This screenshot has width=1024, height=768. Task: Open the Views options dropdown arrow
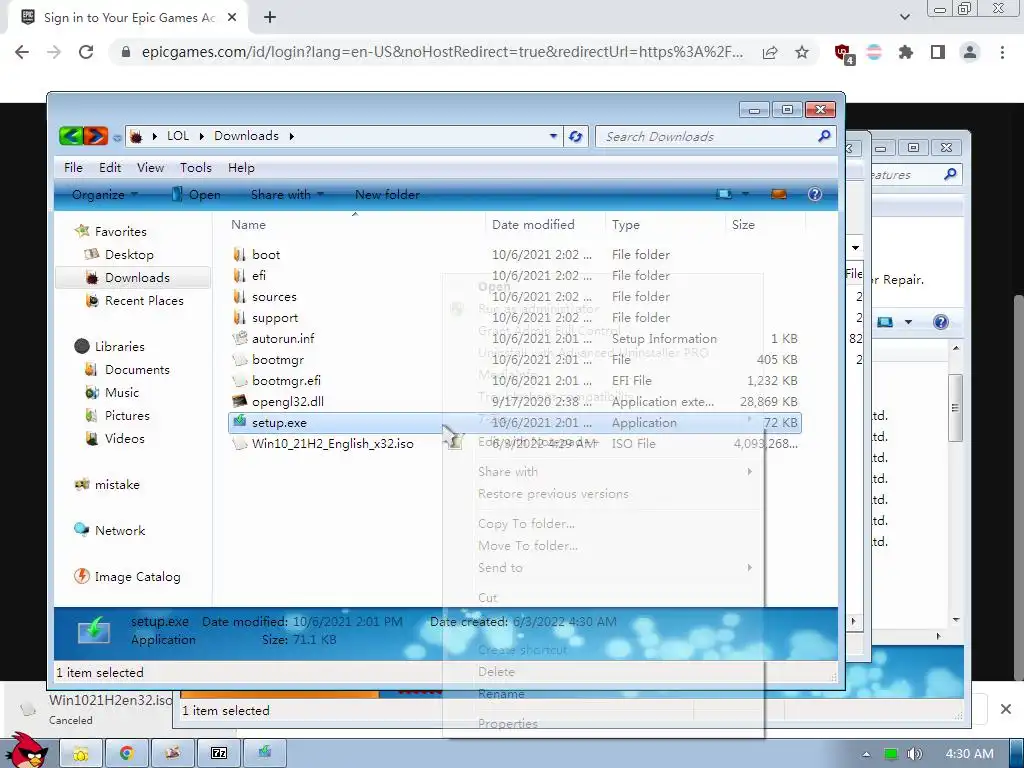[745, 194]
